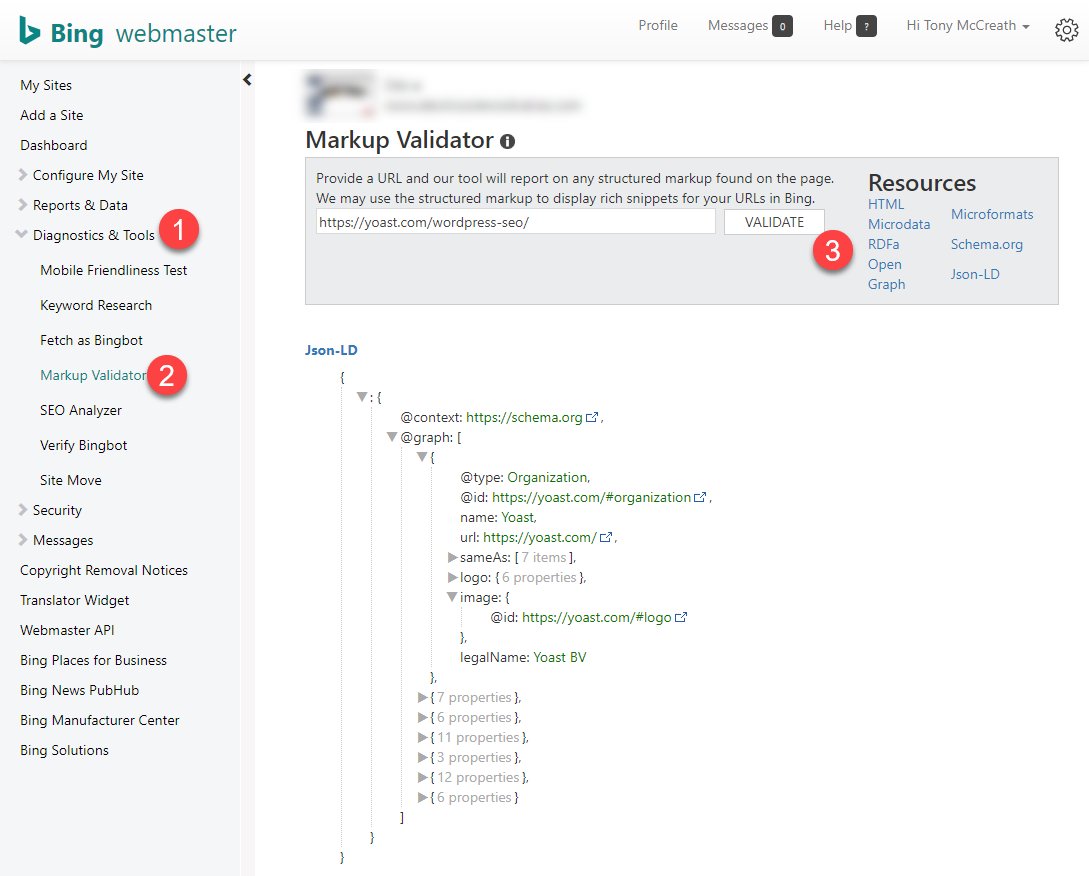Screen dimensions: 1089x876
Task: Open Translator Widget page
Action: [74, 600]
